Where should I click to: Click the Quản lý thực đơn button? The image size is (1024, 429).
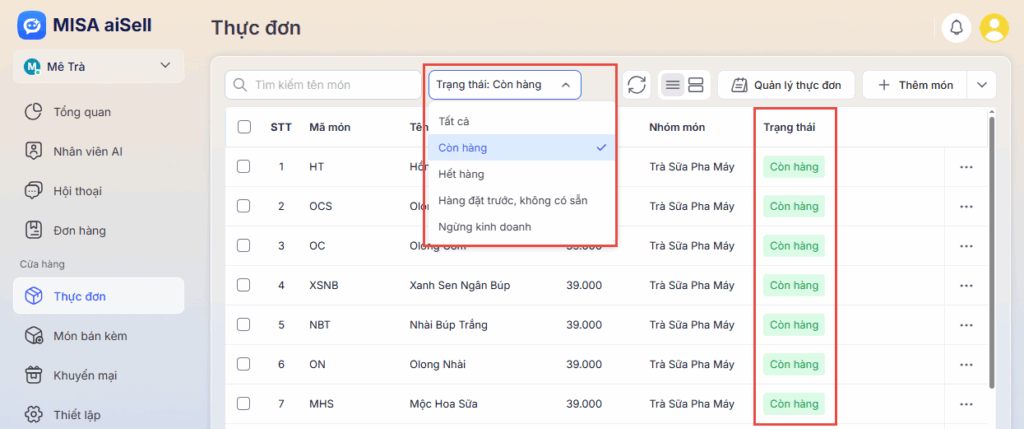click(x=786, y=85)
